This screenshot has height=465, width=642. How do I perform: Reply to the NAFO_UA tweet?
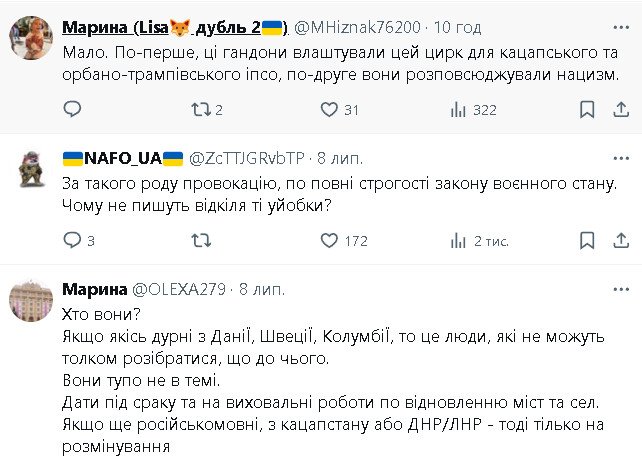click(72, 240)
